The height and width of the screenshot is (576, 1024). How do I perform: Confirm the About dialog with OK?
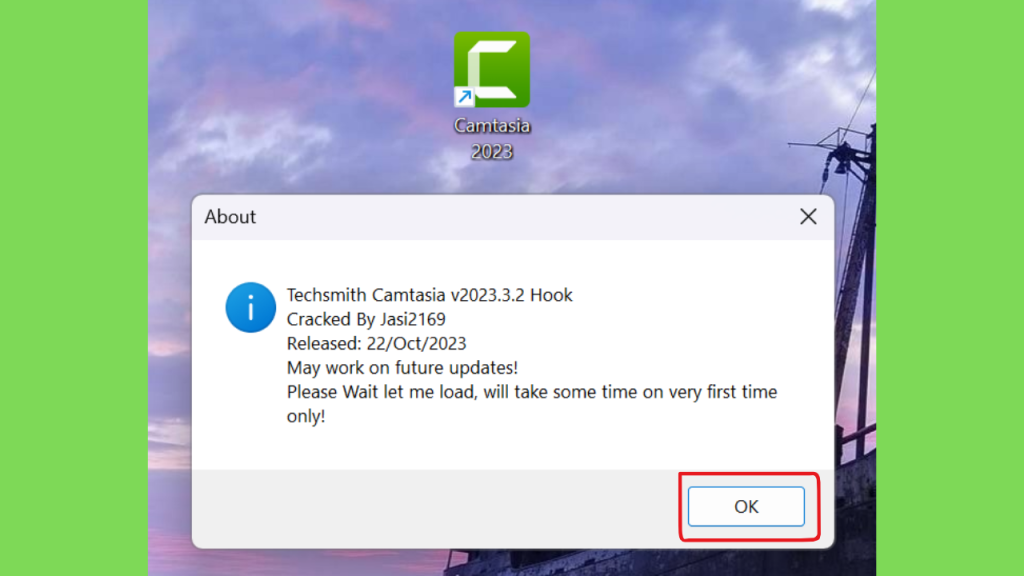click(746, 506)
